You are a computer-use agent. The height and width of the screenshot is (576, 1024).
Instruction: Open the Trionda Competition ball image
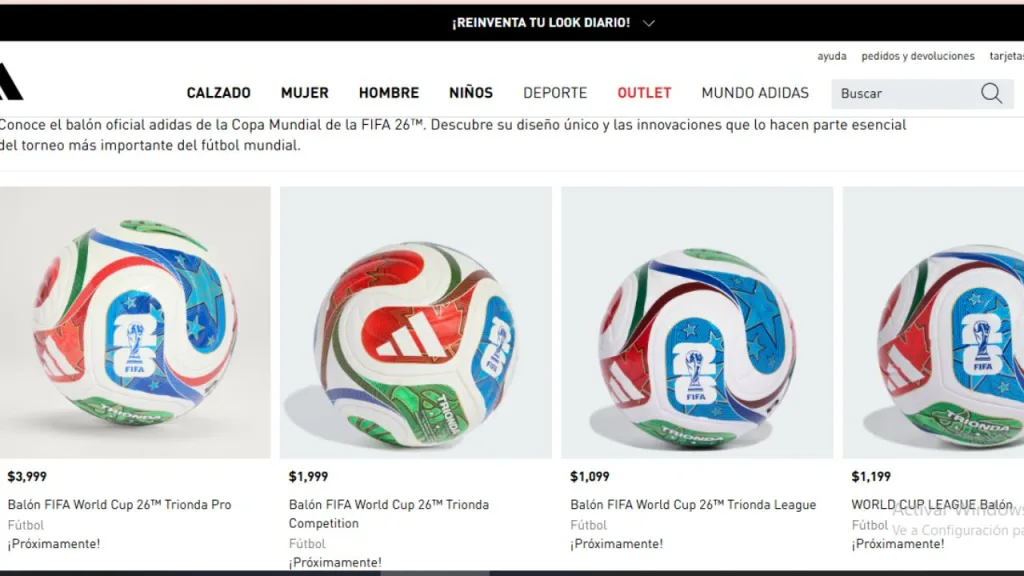point(416,323)
